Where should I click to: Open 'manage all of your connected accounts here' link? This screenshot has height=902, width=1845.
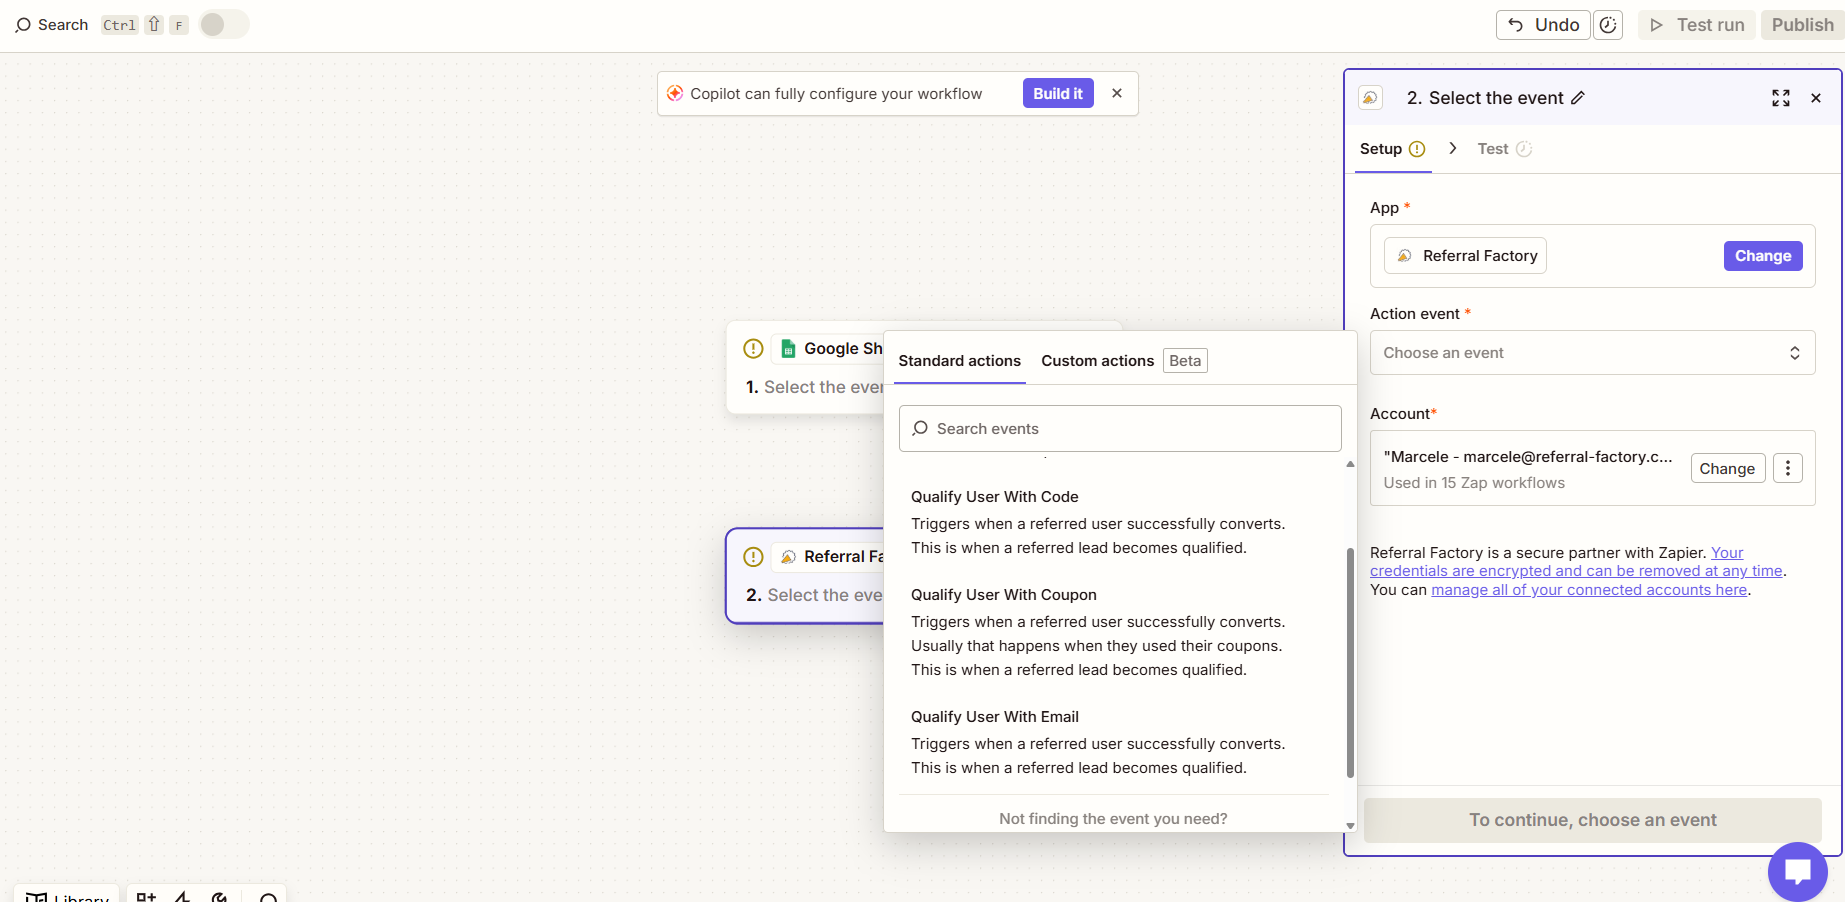[x=1589, y=590]
